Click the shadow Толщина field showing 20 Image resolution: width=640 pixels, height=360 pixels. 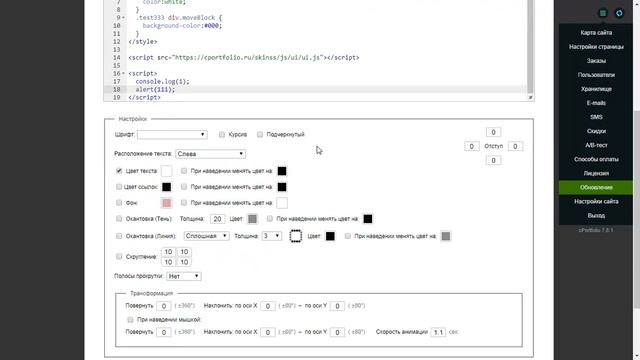pos(218,219)
